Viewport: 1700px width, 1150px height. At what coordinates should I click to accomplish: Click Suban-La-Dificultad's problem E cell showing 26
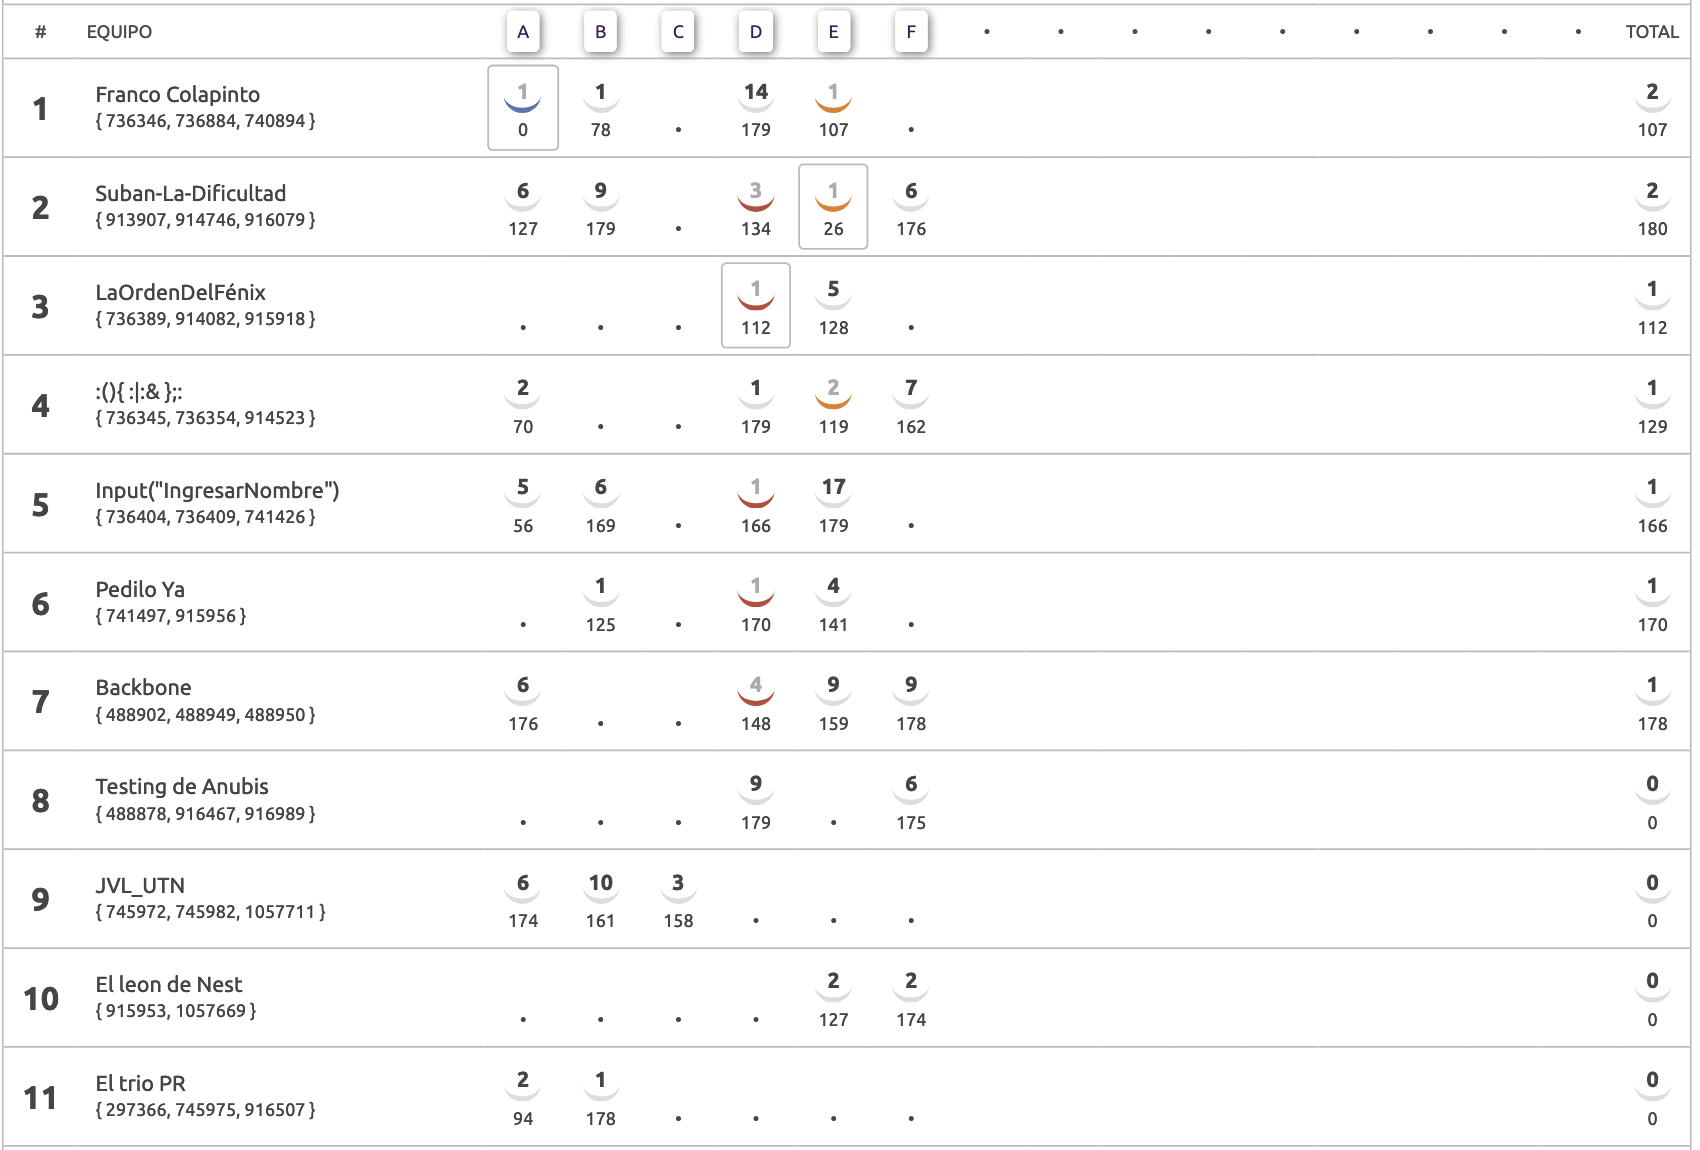833,207
